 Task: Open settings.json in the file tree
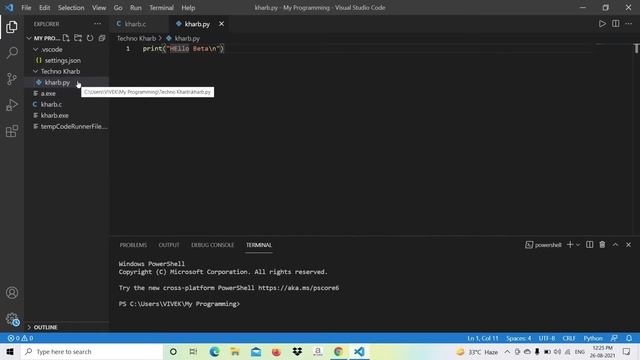(x=62, y=60)
